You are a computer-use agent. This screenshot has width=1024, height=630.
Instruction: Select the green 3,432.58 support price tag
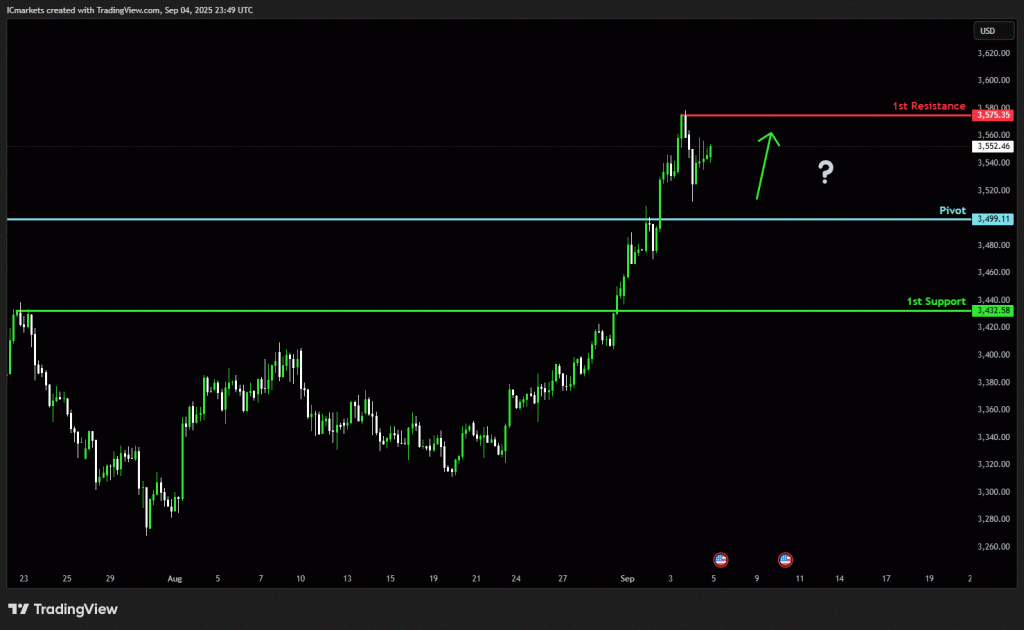(x=993, y=311)
